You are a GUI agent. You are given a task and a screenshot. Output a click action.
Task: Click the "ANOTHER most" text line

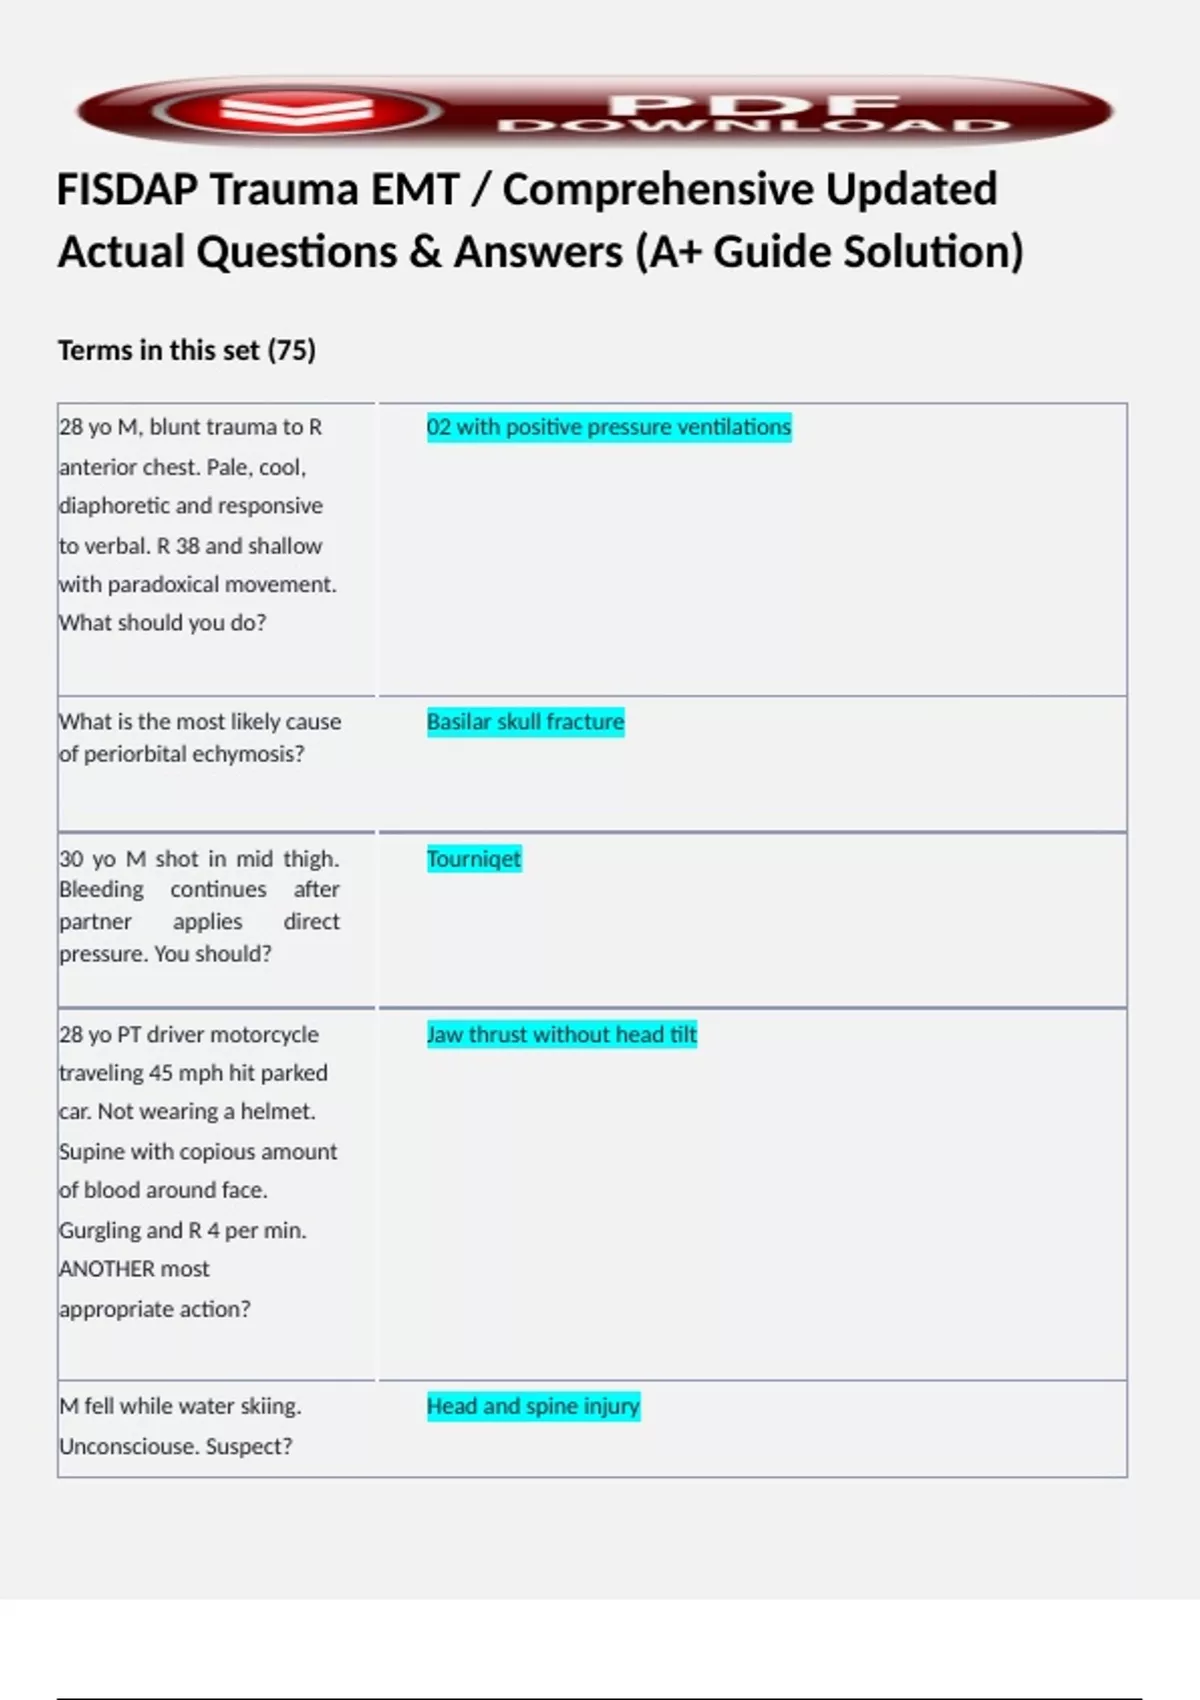pos(135,1269)
